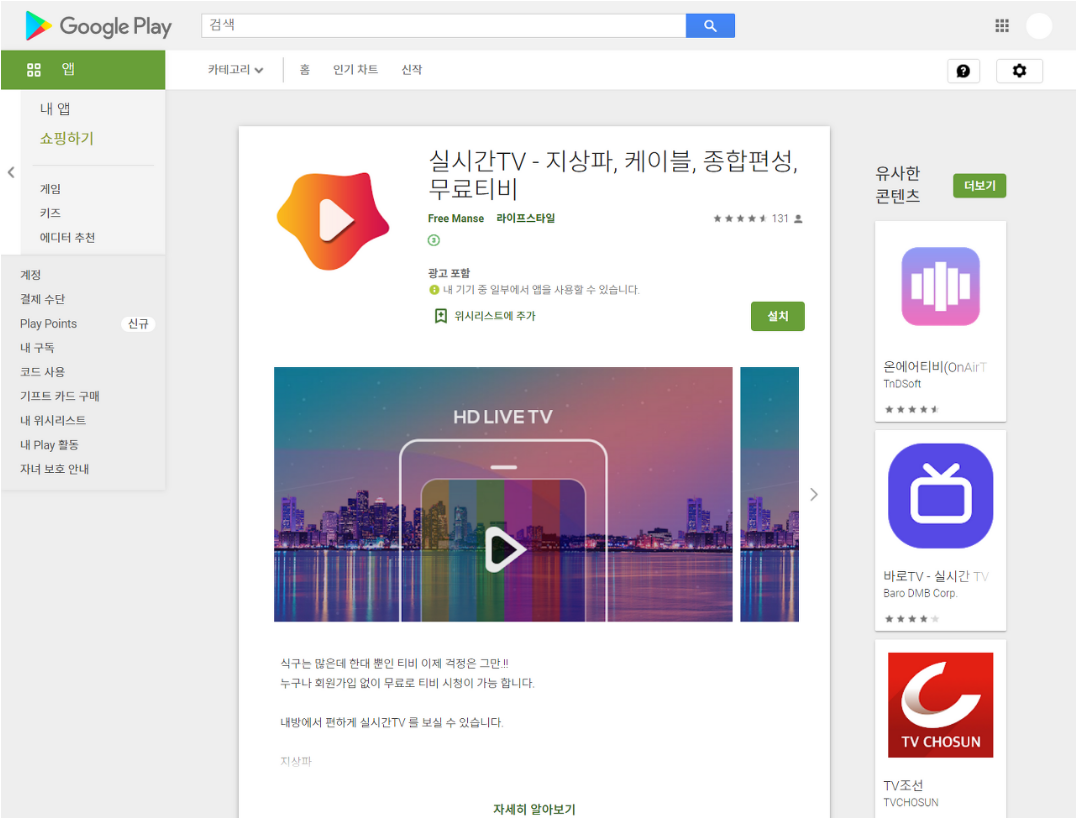
Task: Click the TV조선 app title
Action: pos(903,786)
